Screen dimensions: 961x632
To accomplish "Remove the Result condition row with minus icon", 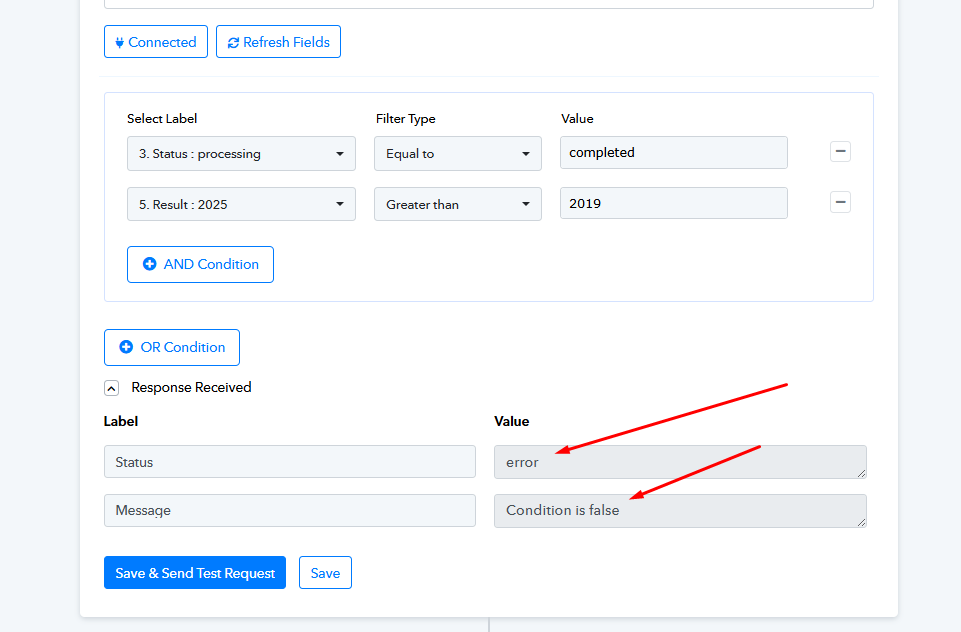I will tap(840, 202).
